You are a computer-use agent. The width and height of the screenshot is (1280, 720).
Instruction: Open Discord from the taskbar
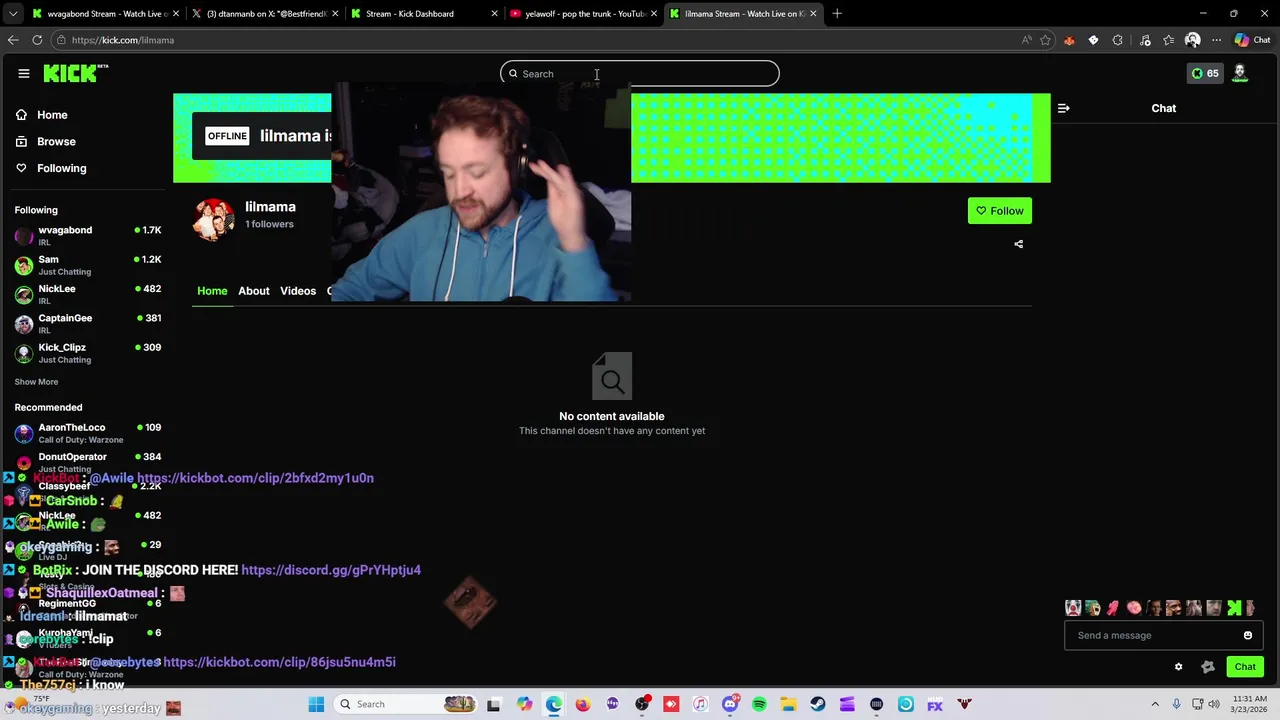tap(730, 704)
